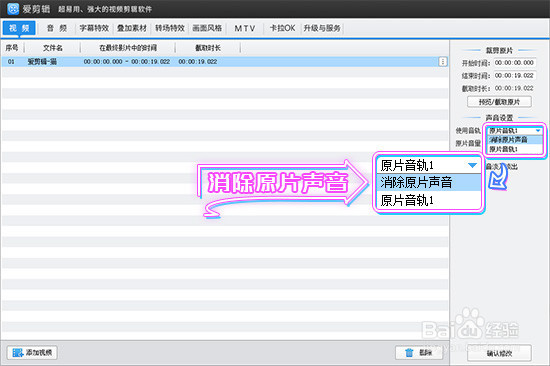Click the 添加视频 button
The height and width of the screenshot is (366, 550).
tap(32, 353)
